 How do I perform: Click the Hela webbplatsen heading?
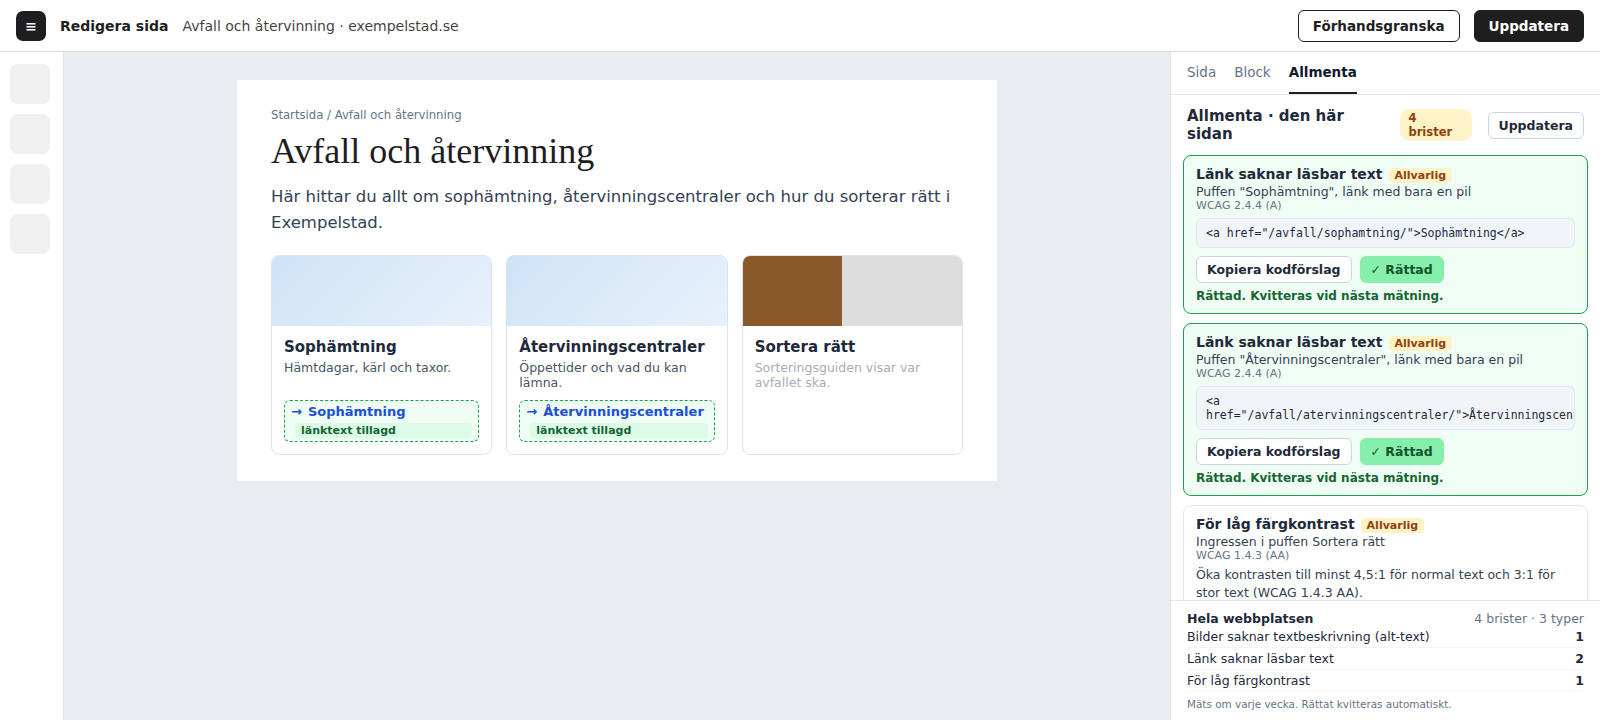pyautogui.click(x=1250, y=619)
